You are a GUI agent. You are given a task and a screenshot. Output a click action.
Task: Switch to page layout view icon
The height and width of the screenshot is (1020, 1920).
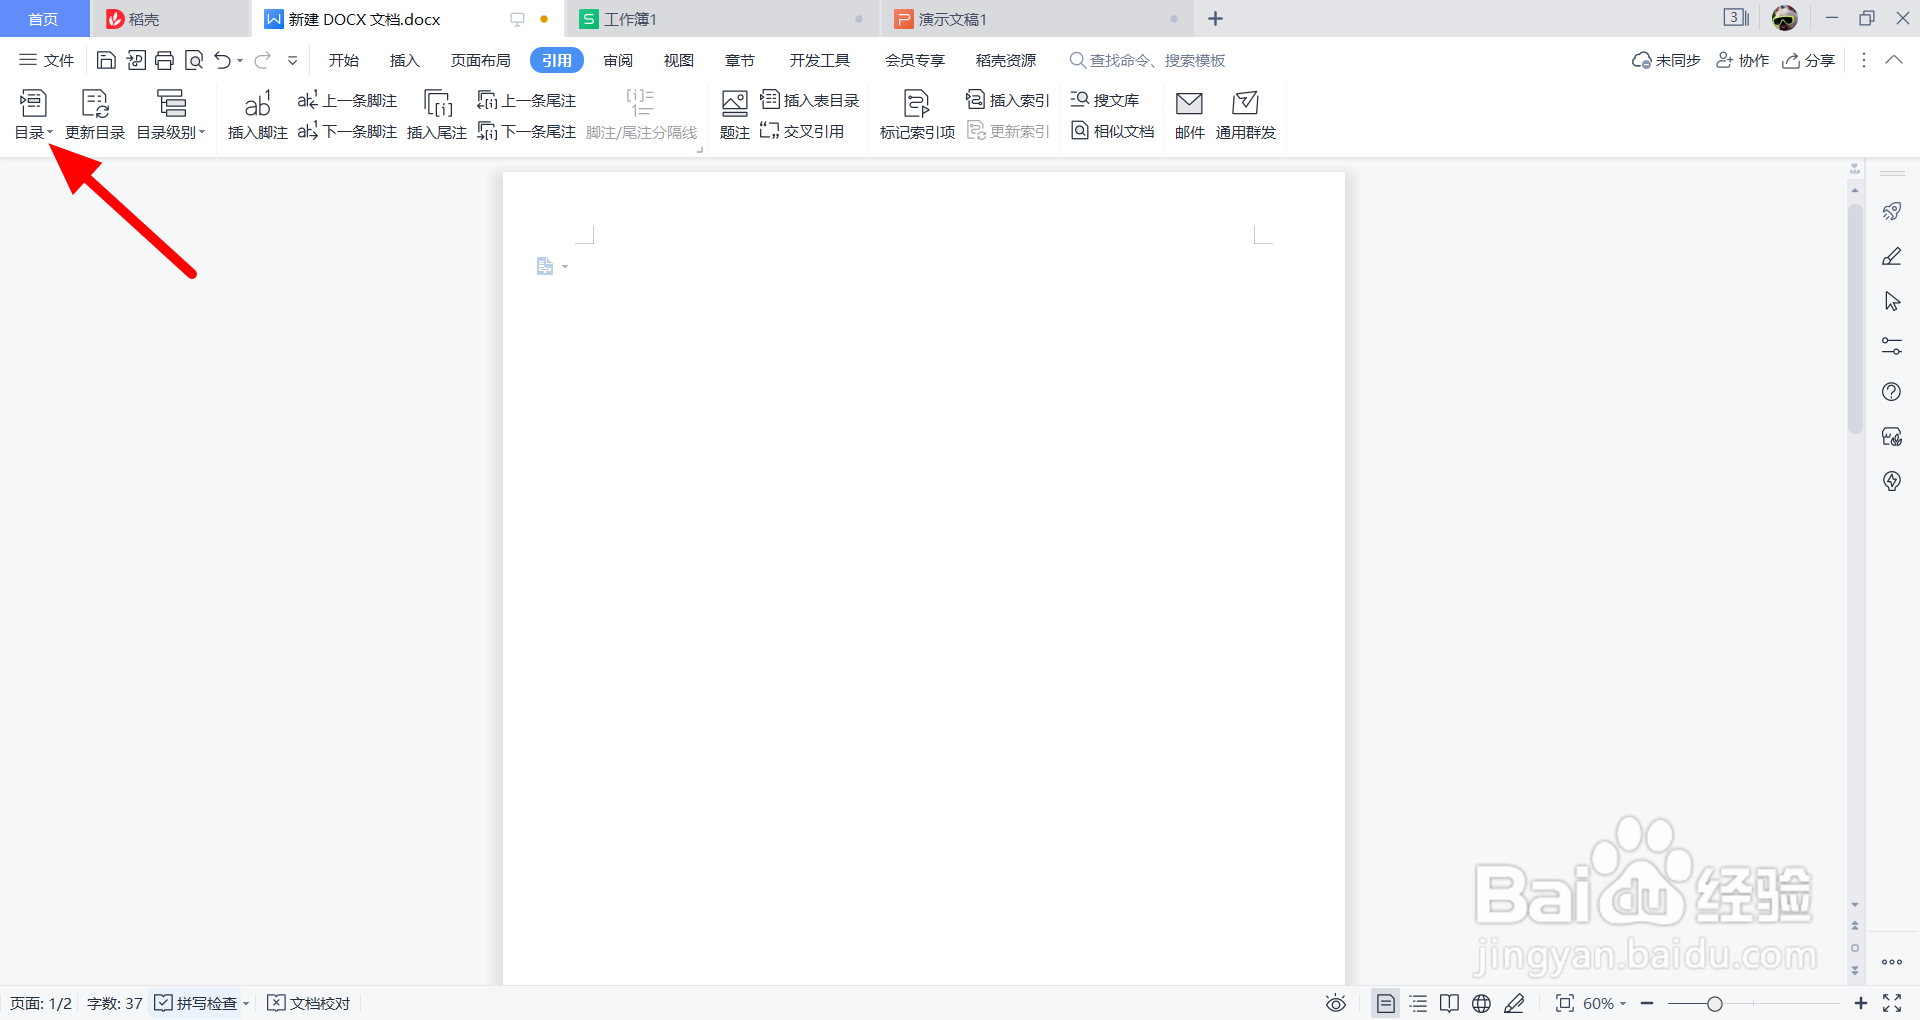[1385, 1003]
